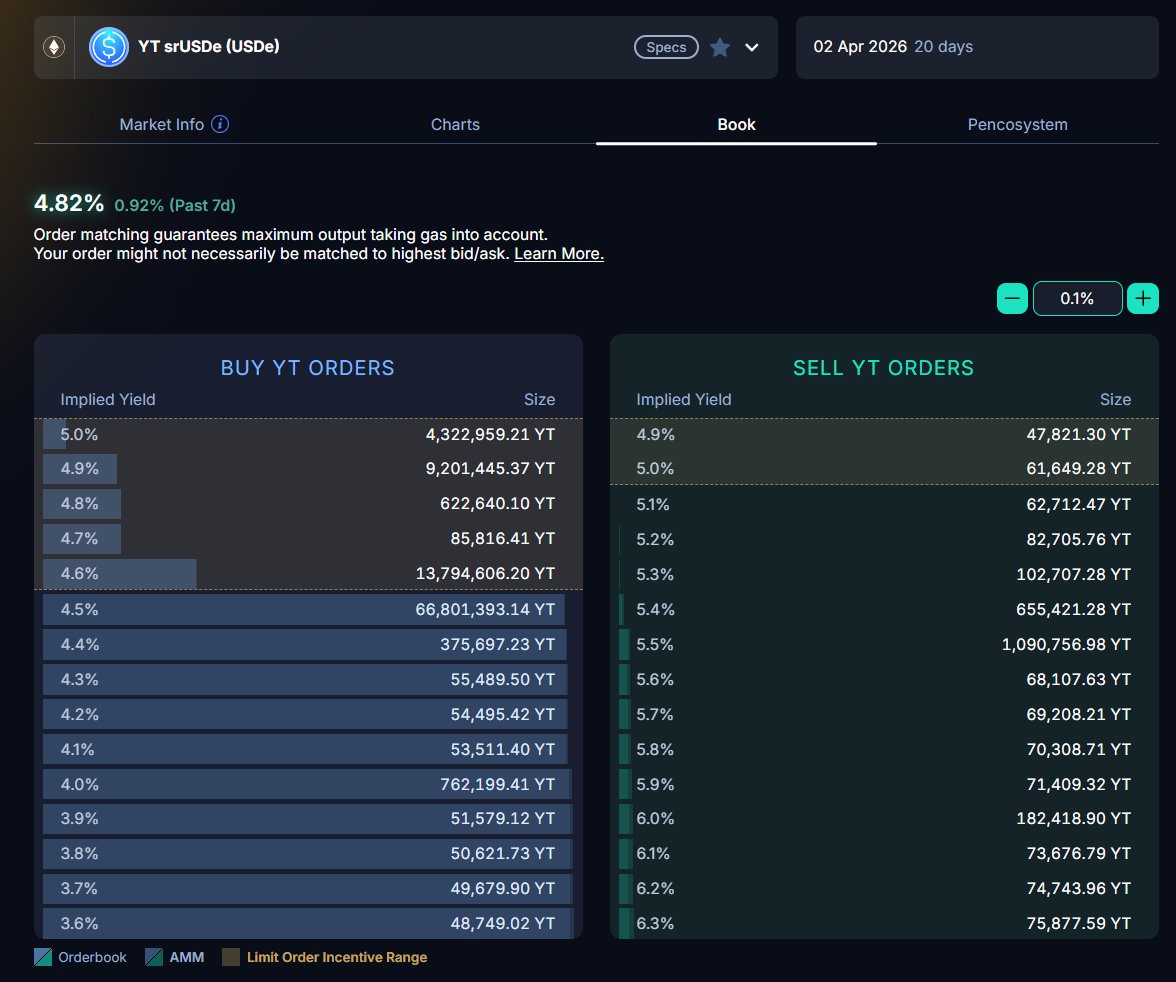
Task: Select sell order 69,208.21 YT
Action: pos(884,714)
